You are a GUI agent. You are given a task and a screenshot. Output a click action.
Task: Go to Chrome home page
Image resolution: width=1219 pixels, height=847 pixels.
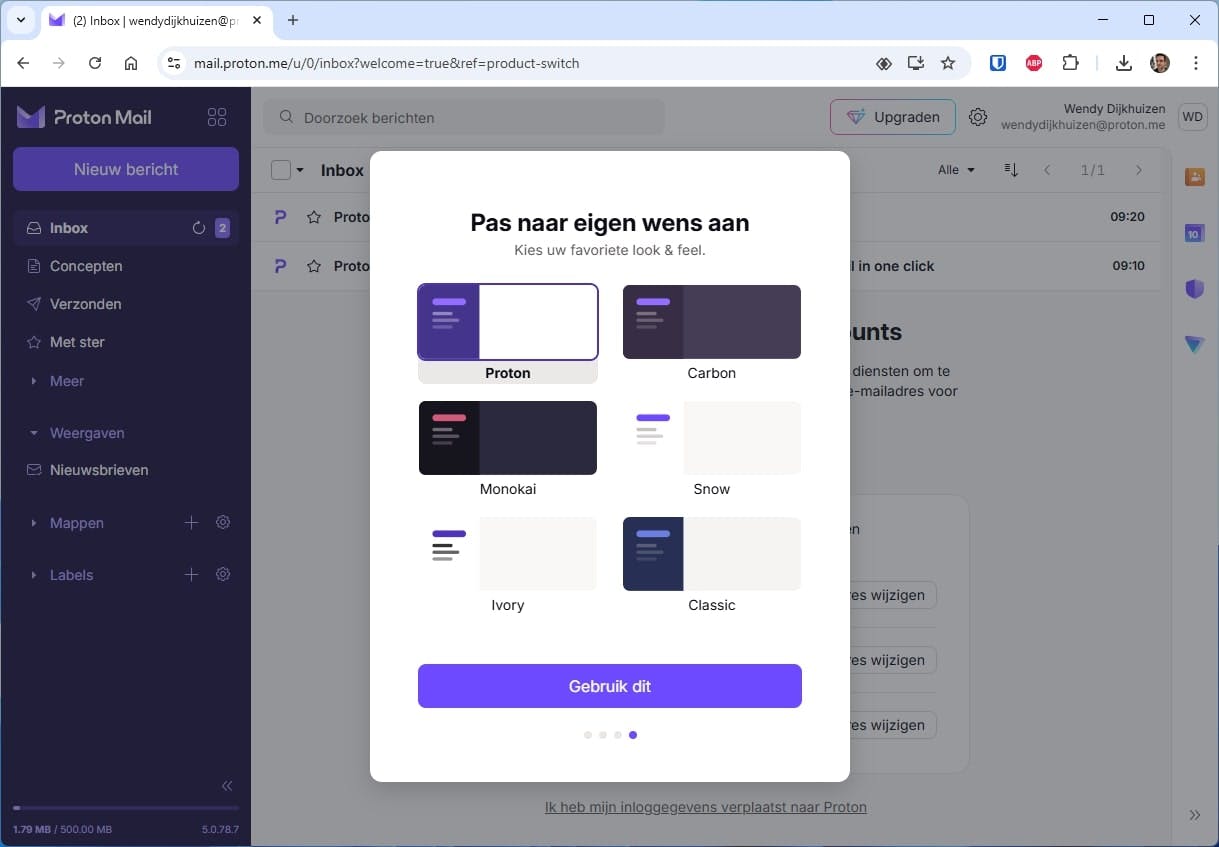coord(131,63)
